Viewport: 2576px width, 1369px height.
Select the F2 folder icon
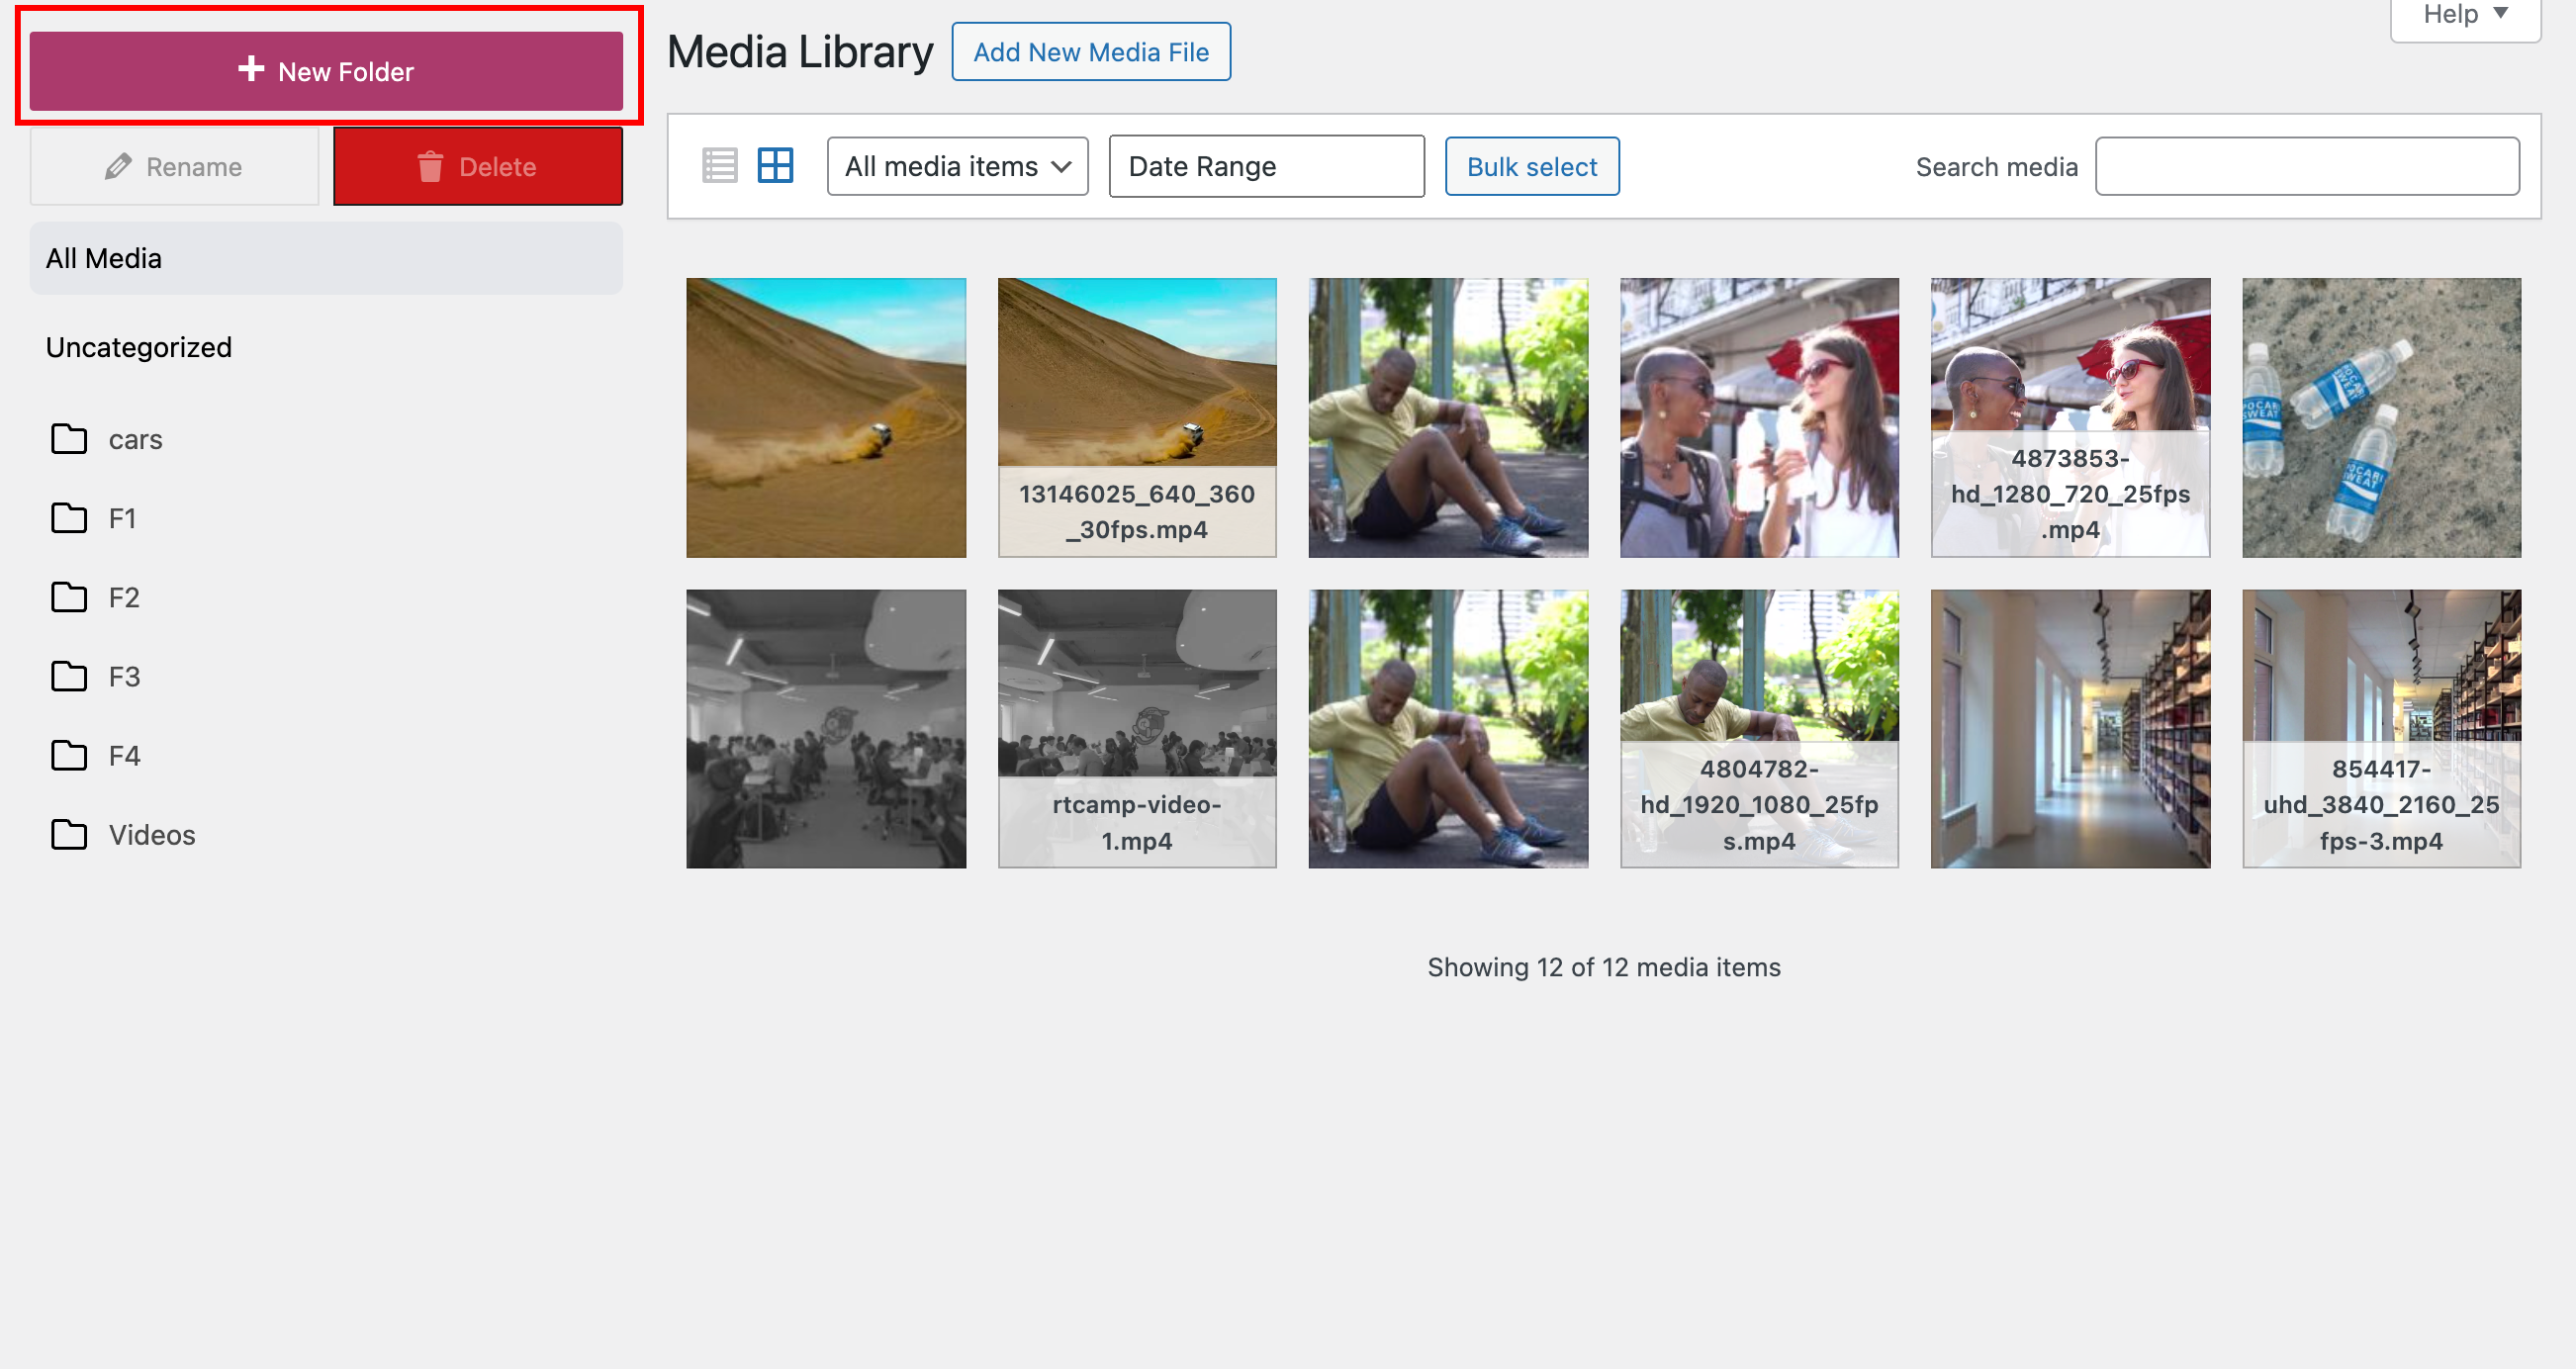click(x=69, y=597)
